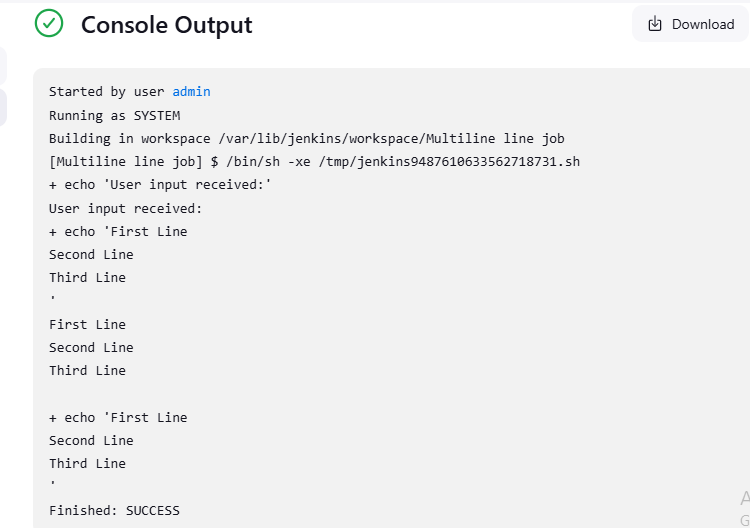Click the last '+ echo 'First Line' command

point(118,418)
